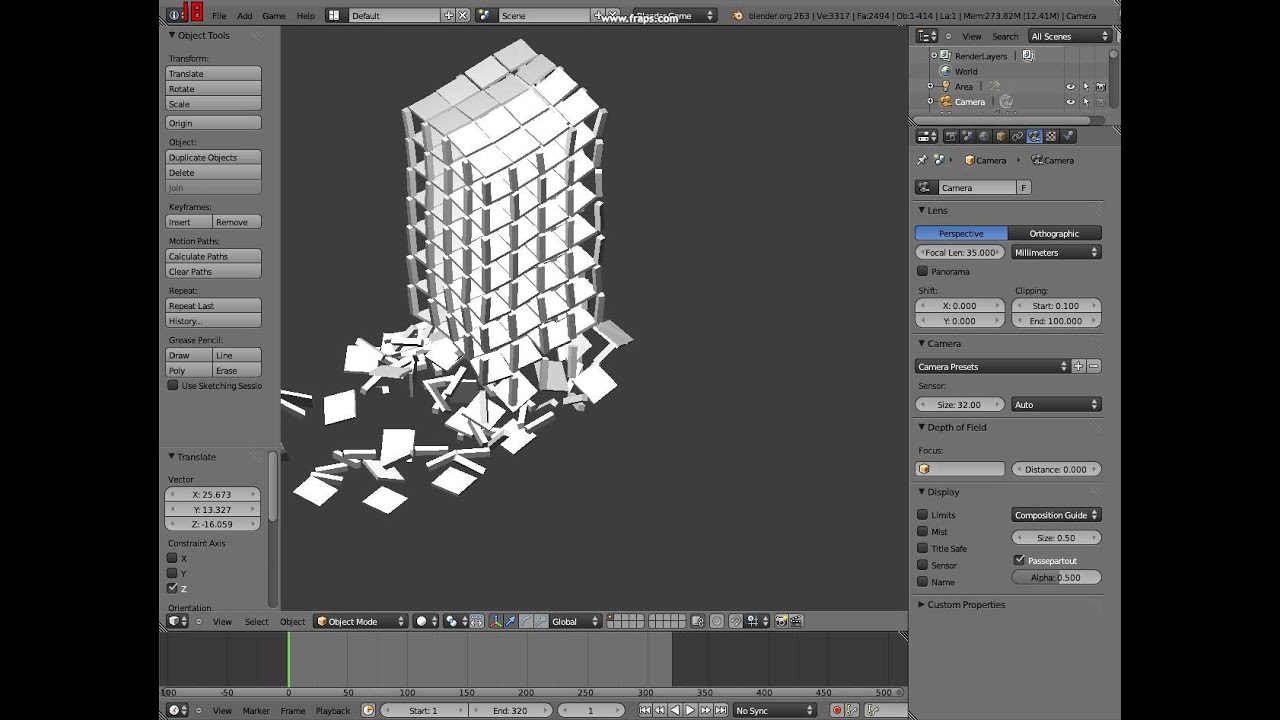Remove camera preset with minus icon
Image resolution: width=1280 pixels, height=720 pixels.
1094,366
